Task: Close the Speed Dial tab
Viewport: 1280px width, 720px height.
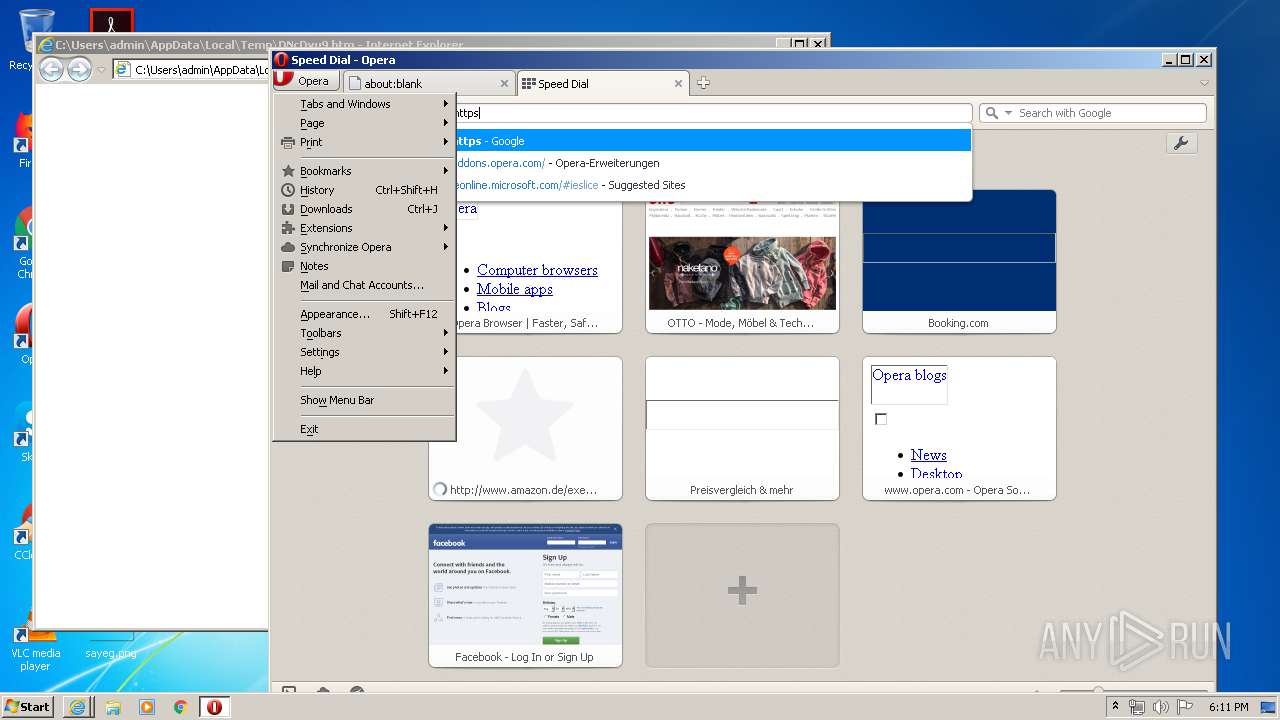Action: click(678, 84)
